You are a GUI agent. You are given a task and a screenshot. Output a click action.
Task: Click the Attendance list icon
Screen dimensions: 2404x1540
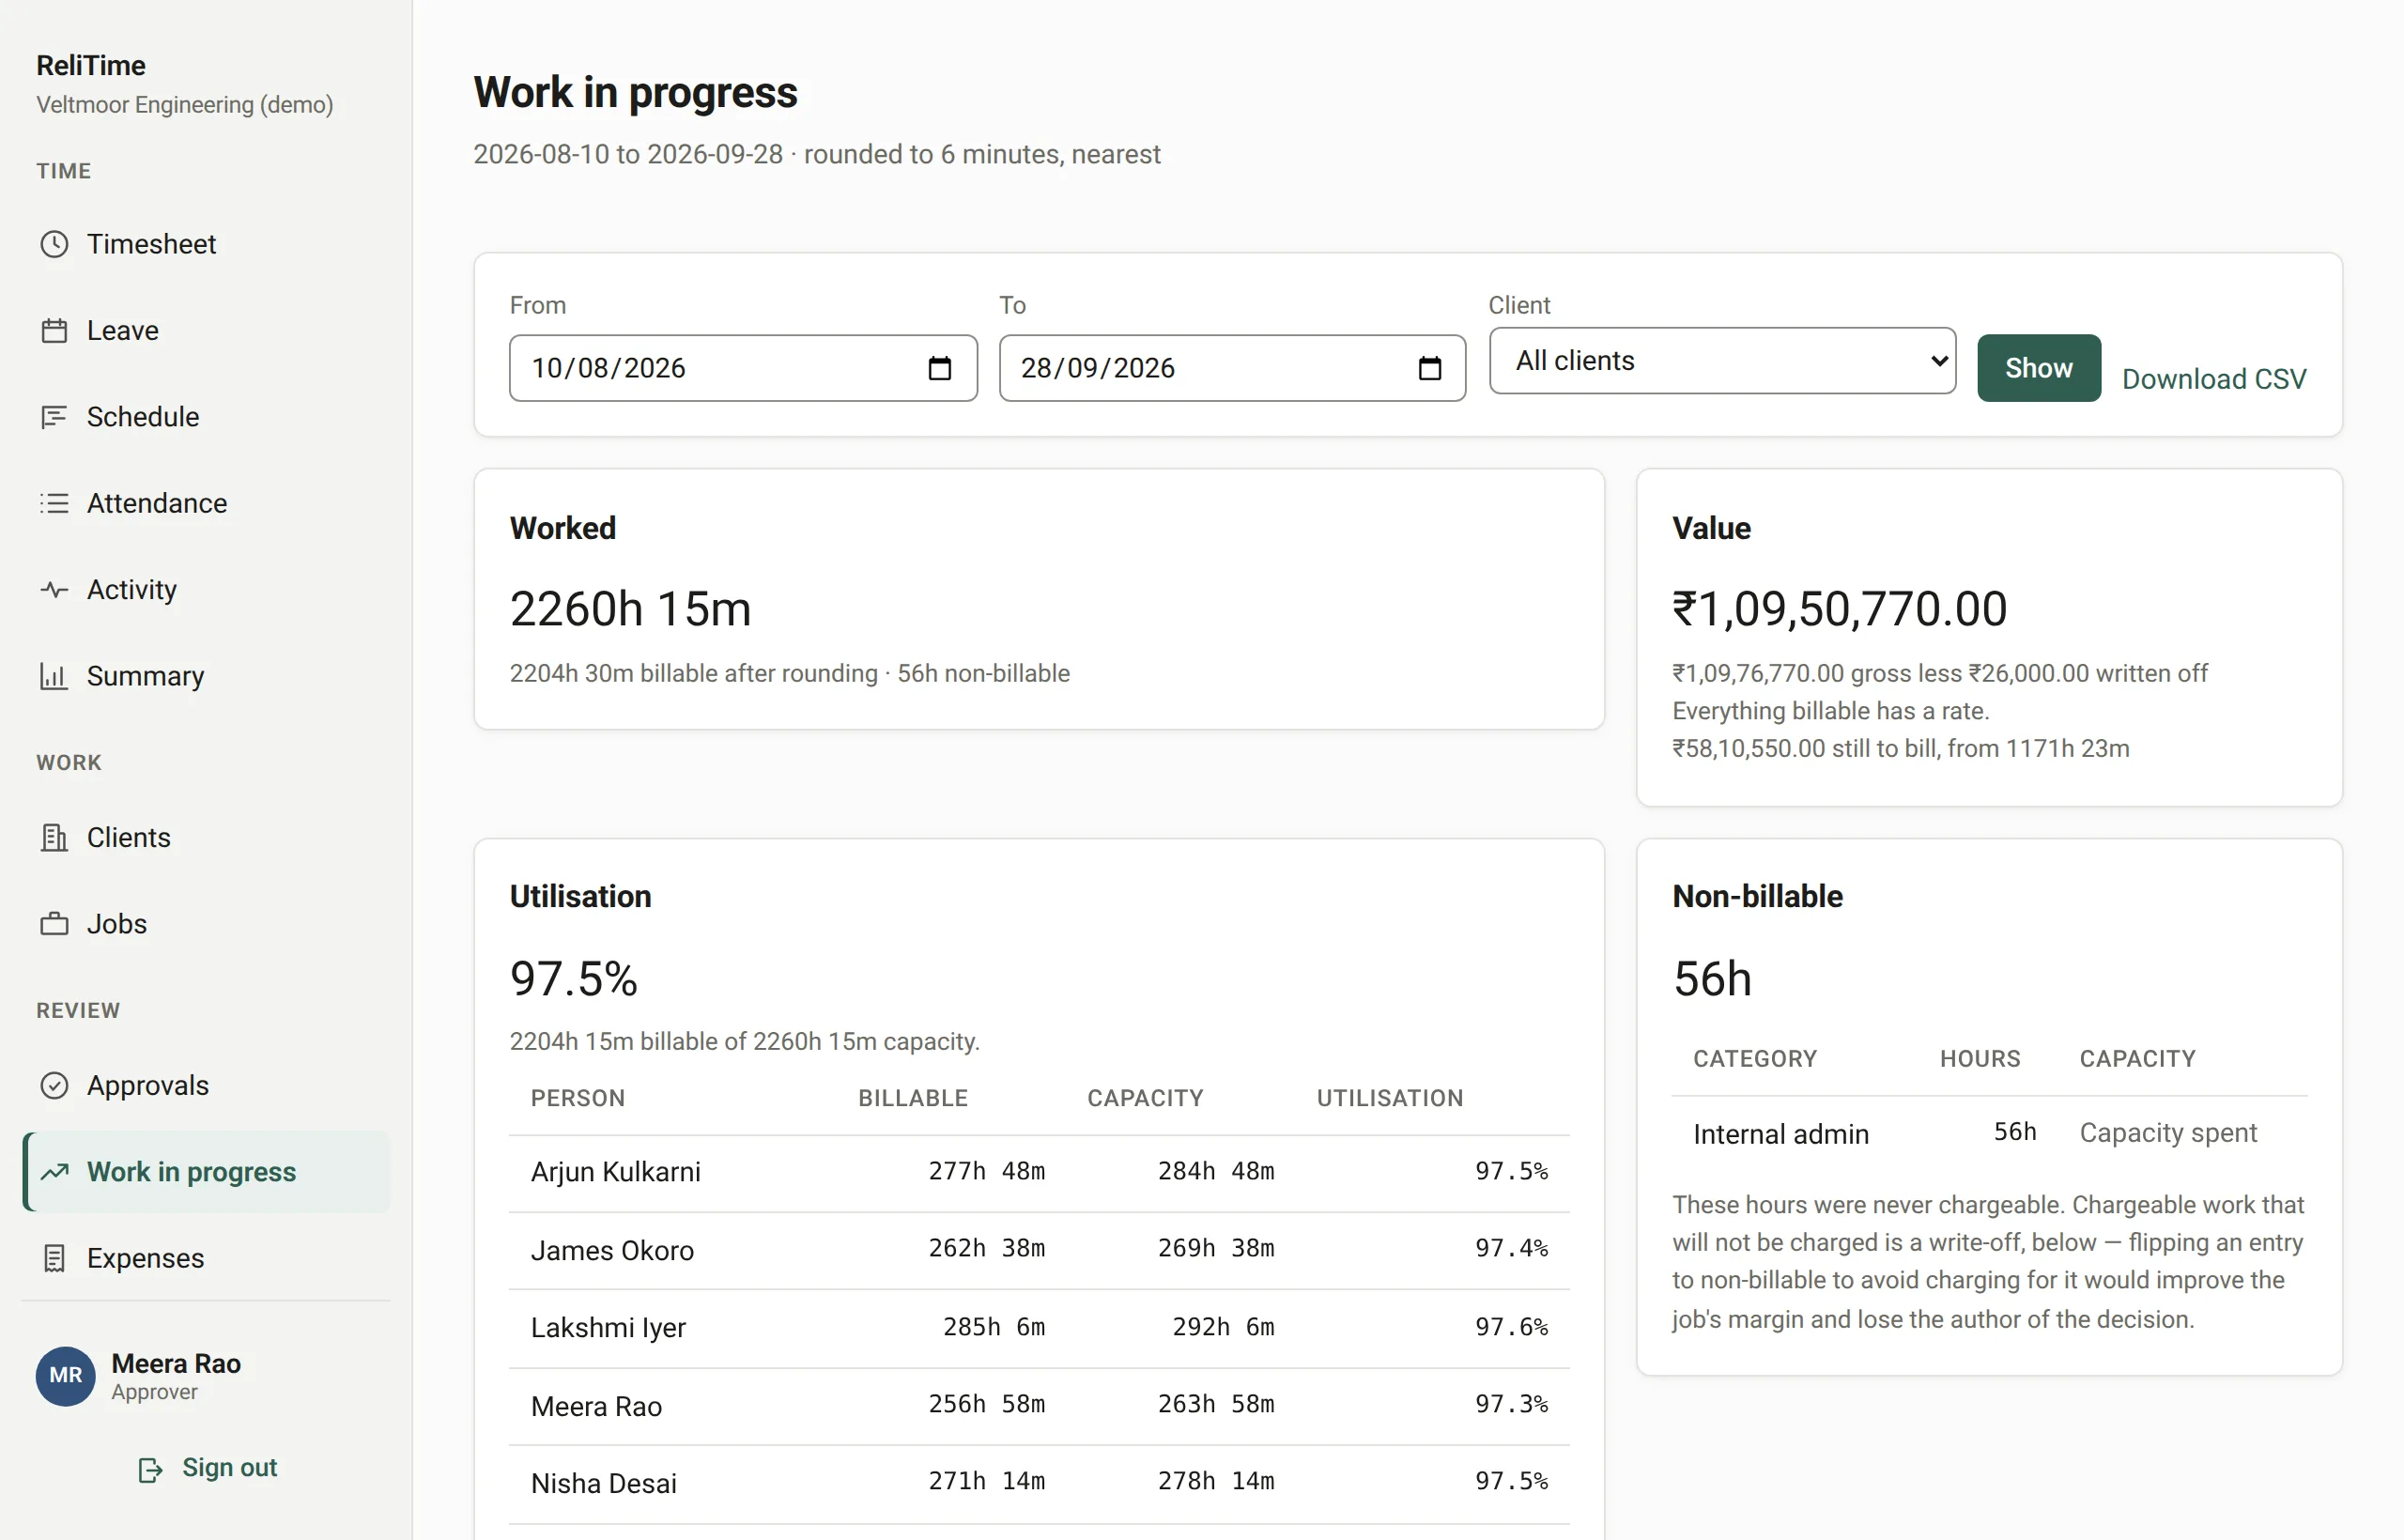click(x=54, y=503)
